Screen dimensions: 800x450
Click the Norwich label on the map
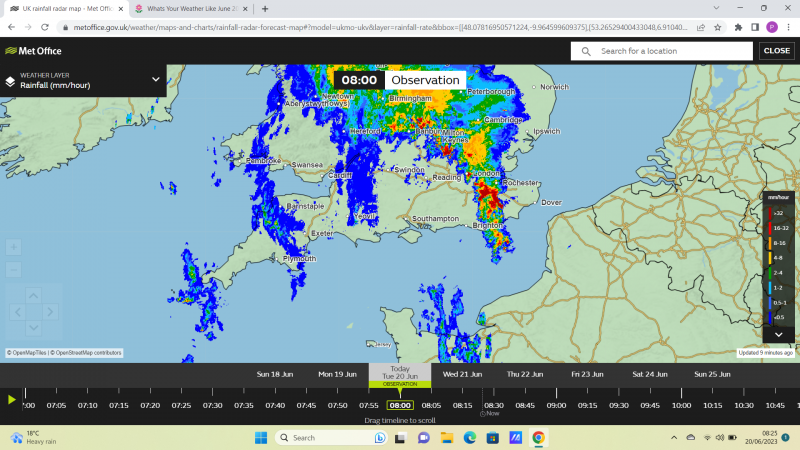coord(554,87)
